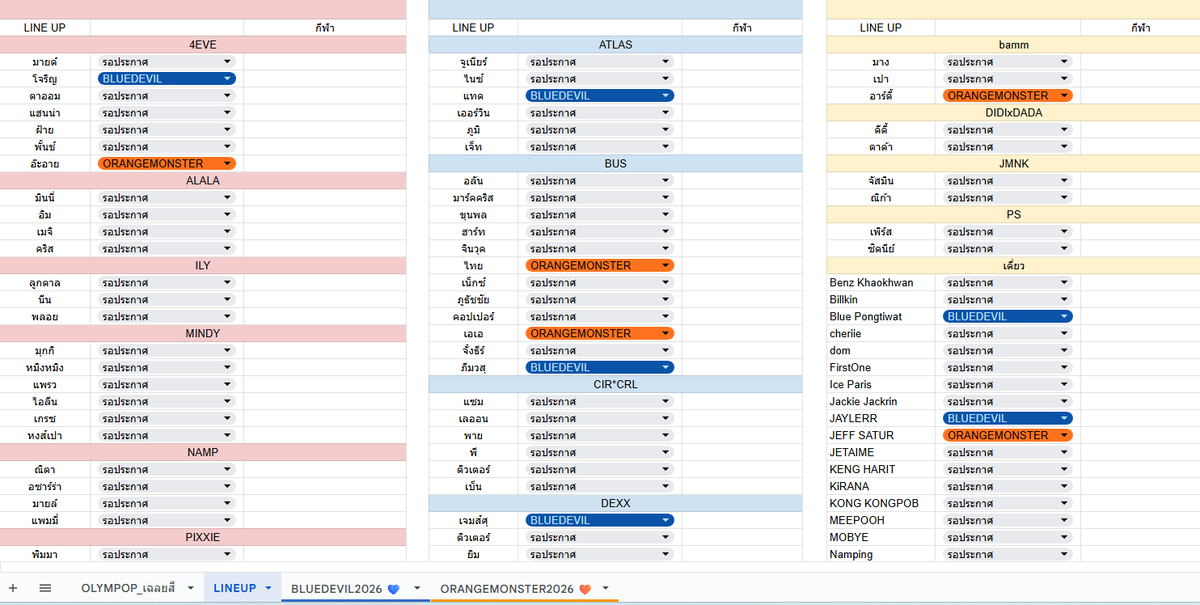This screenshot has height=605, width=1200.
Task: Open the ORANGEMONSTER2026 tab menu arrow
Action: point(605,589)
